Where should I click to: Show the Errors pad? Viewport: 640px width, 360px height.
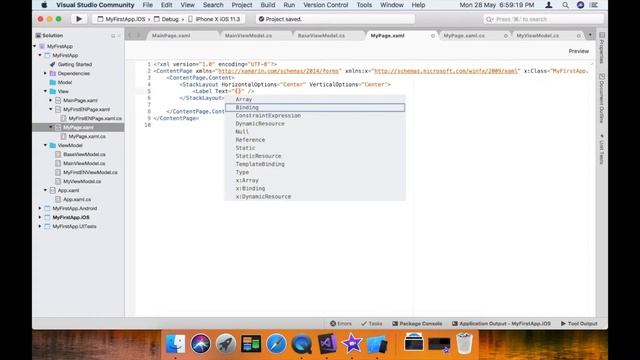click(x=341, y=324)
